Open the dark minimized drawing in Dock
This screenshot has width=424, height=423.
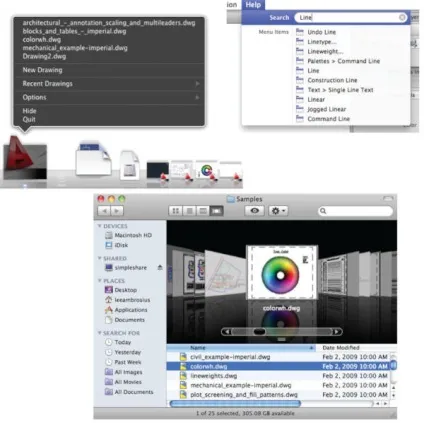pos(158,171)
